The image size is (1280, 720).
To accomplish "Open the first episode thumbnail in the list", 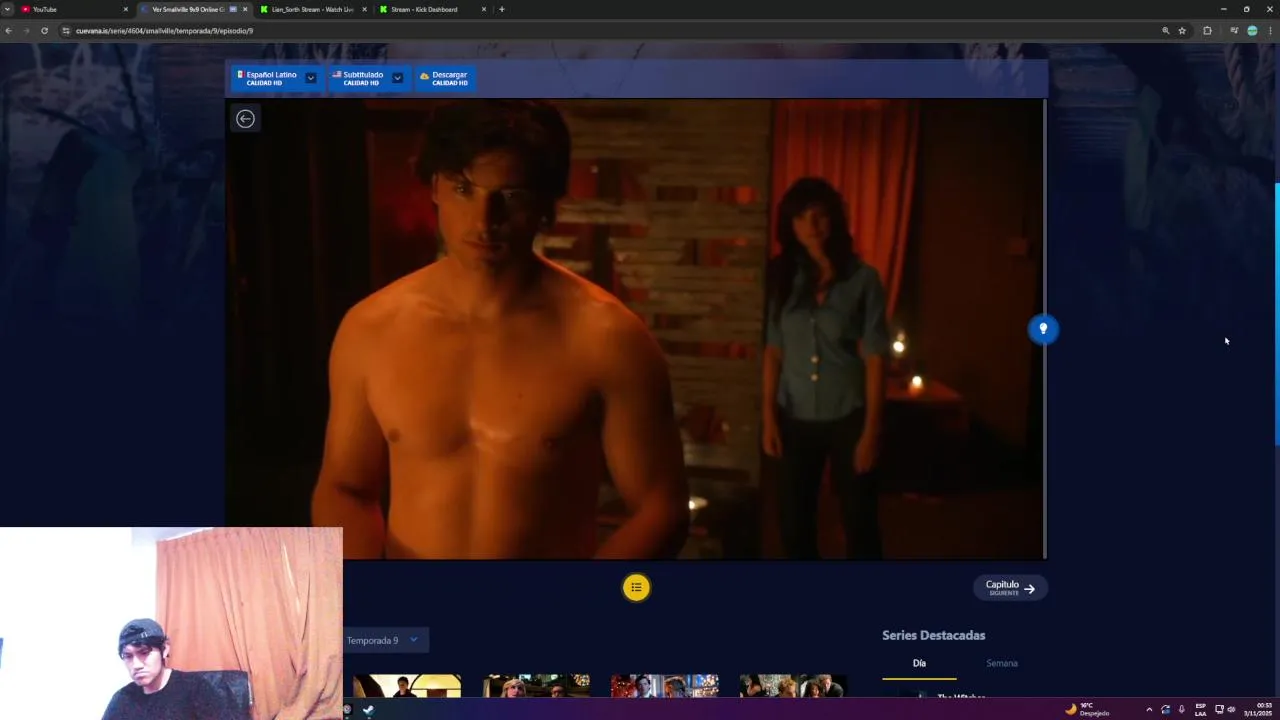I will (407, 686).
